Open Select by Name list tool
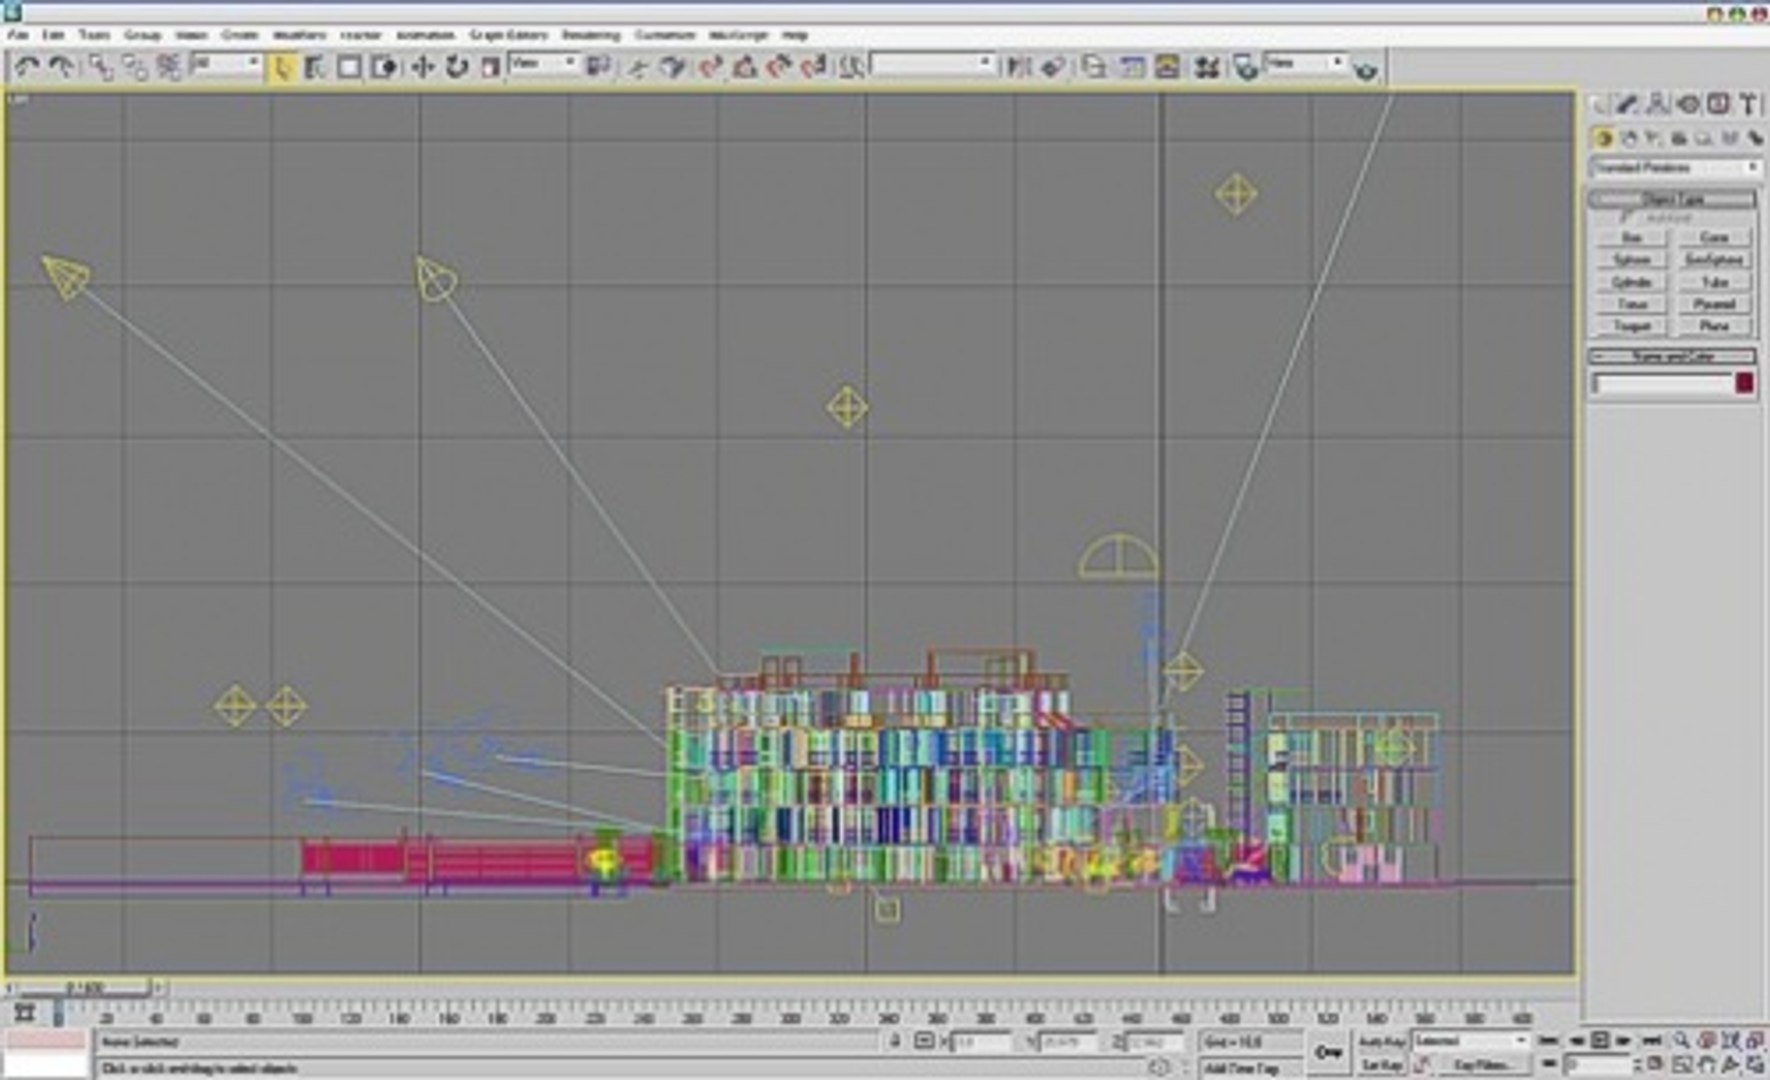Viewport: 1770px width, 1080px height. coord(316,67)
